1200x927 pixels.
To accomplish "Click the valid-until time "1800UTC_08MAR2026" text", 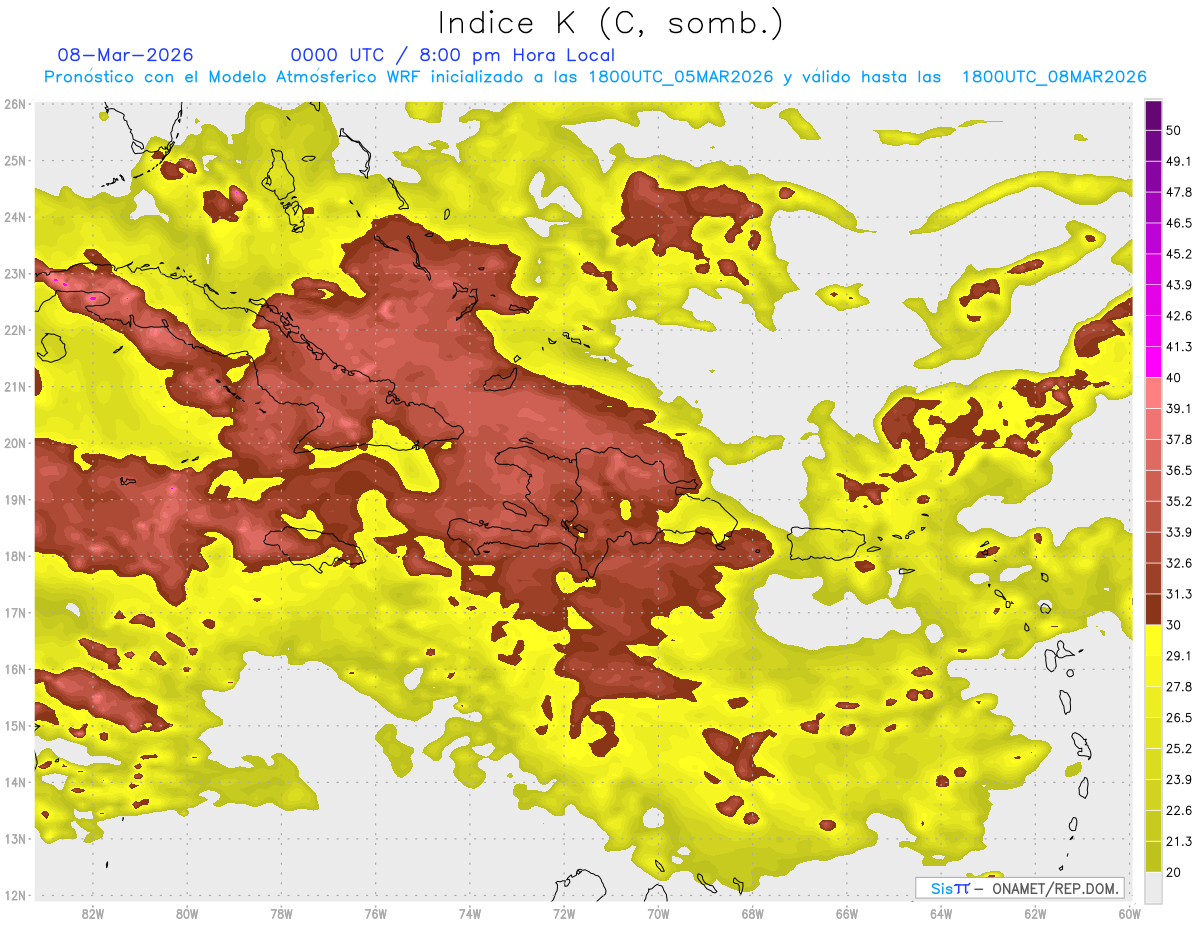I will pyautogui.click(x=1054, y=76).
